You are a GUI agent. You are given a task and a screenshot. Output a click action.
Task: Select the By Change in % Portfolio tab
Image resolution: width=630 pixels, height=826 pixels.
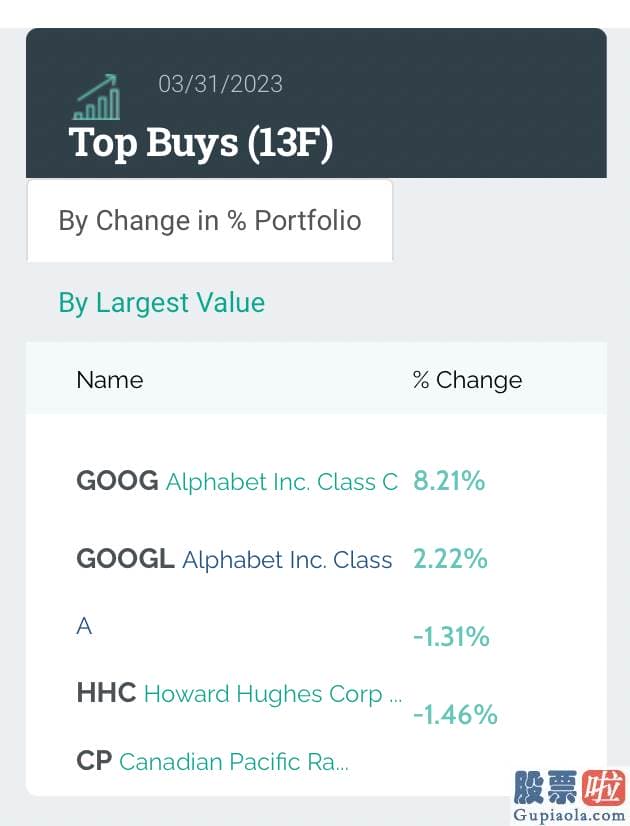coord(210,221)
